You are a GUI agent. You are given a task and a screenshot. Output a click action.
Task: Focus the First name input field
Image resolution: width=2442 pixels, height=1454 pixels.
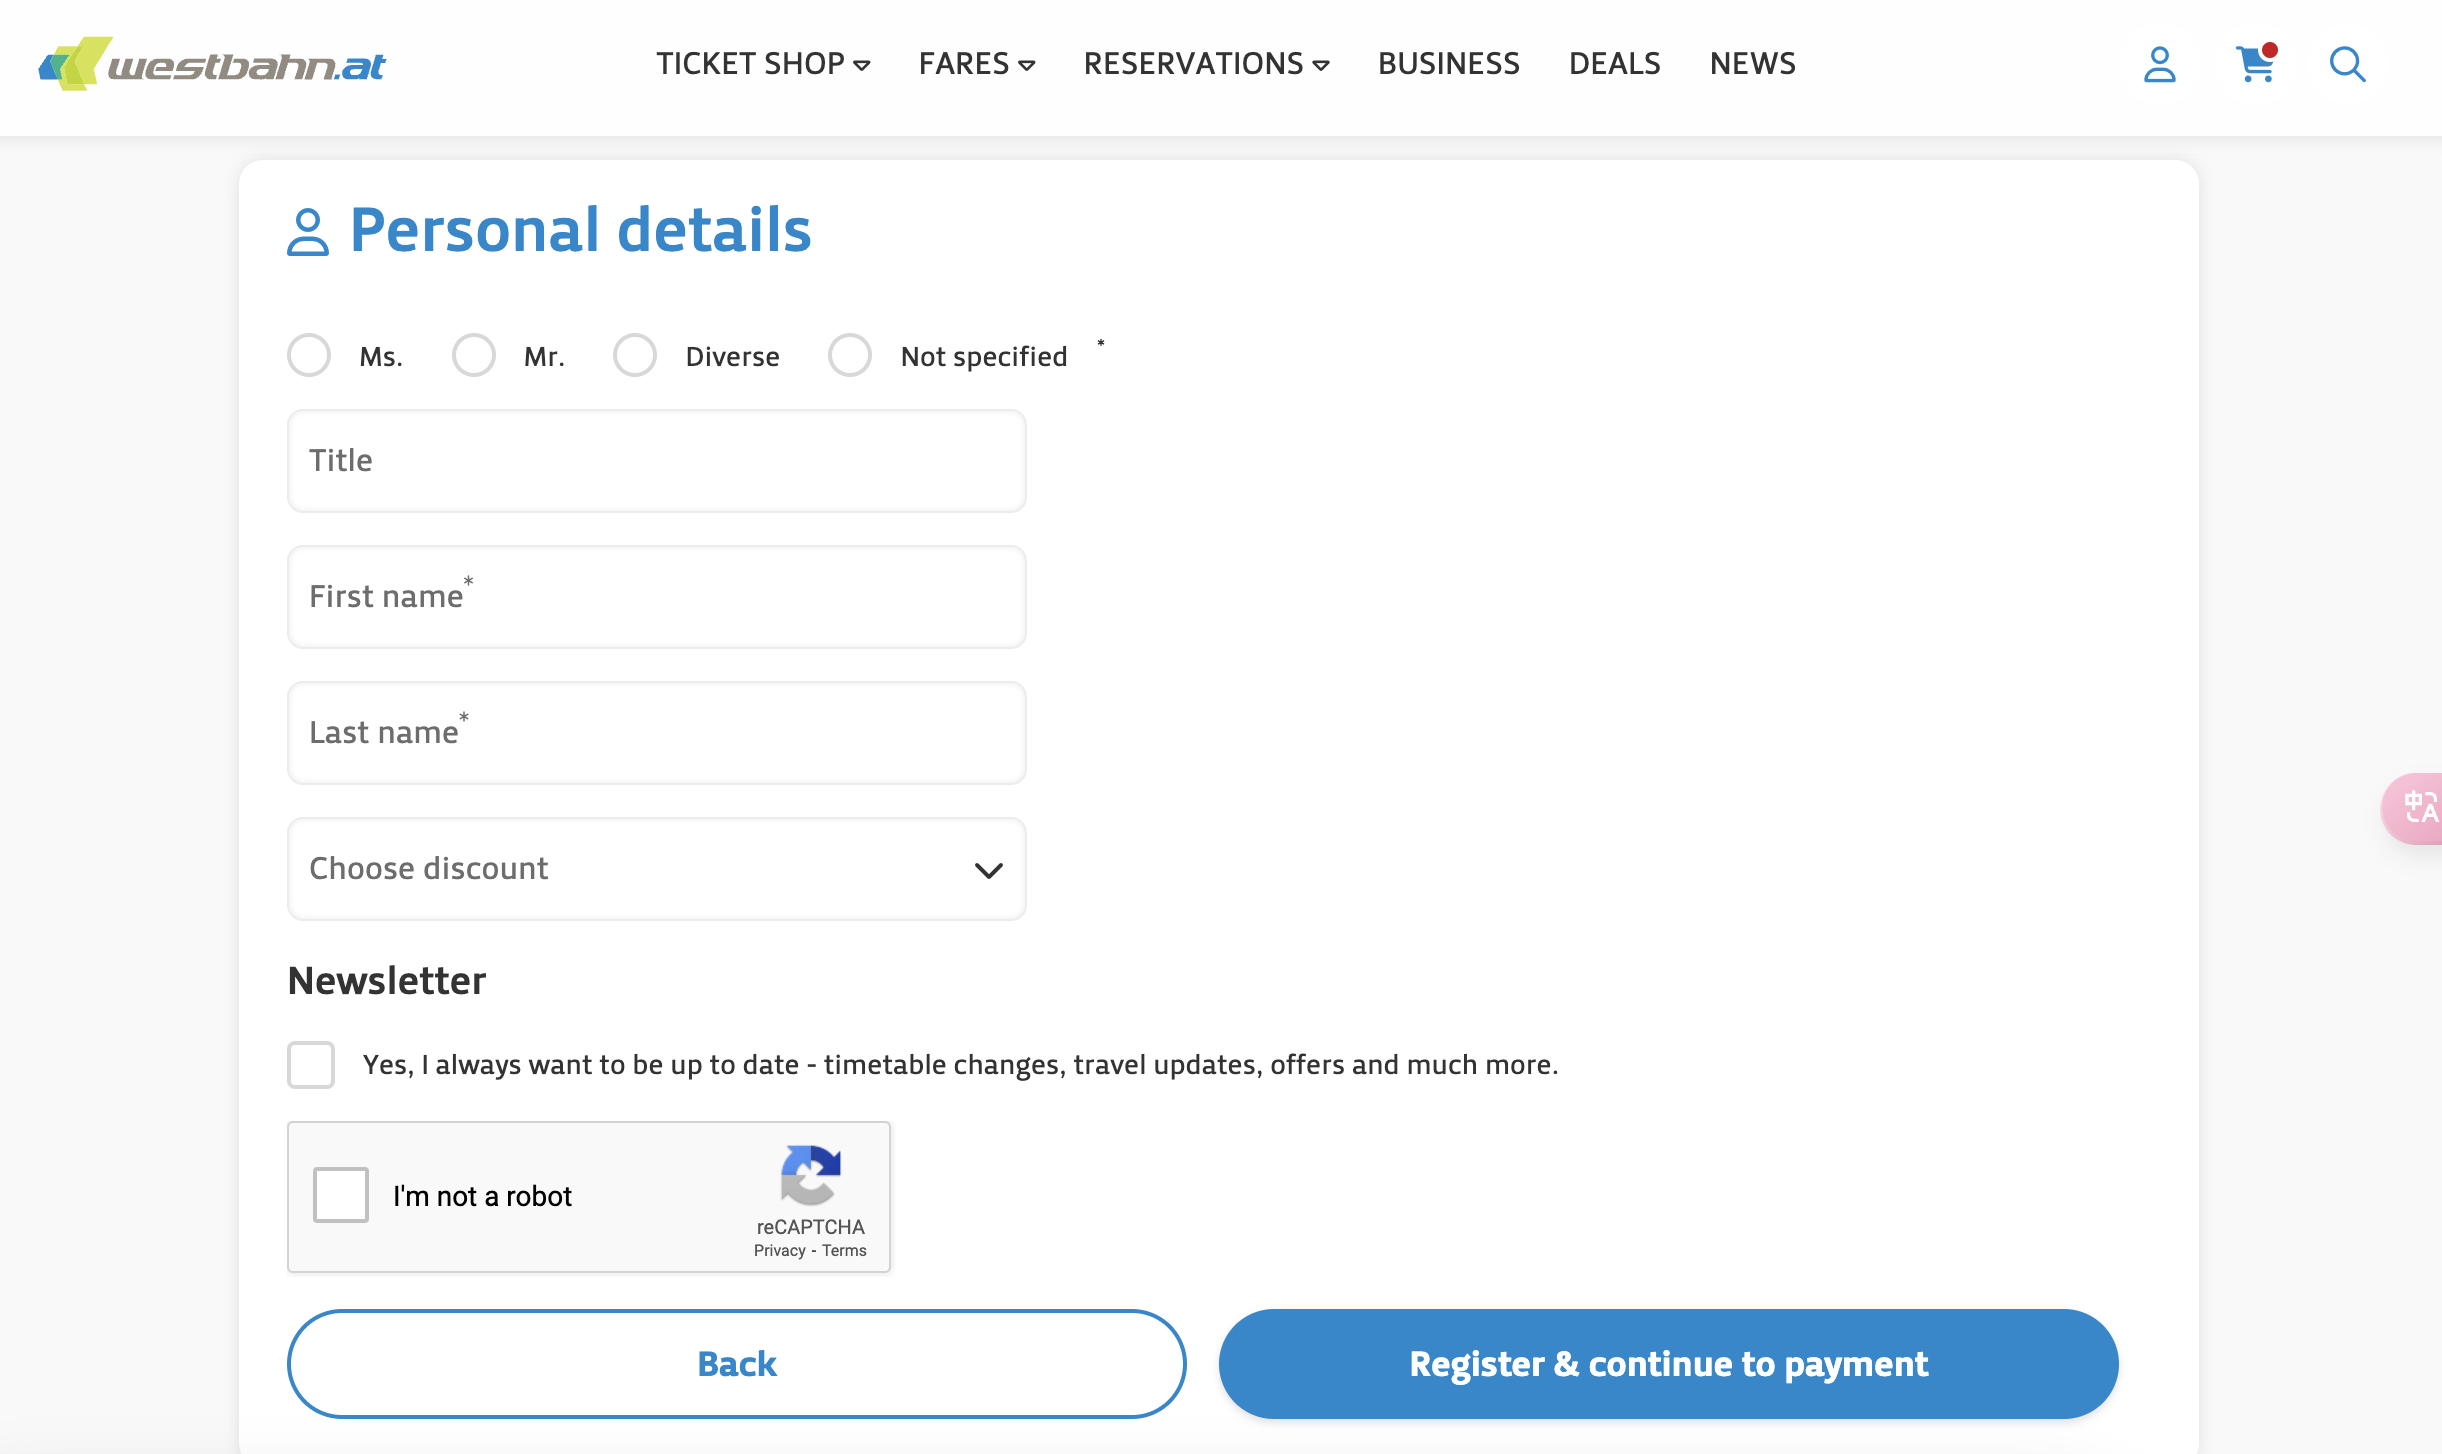coord(657,597)
